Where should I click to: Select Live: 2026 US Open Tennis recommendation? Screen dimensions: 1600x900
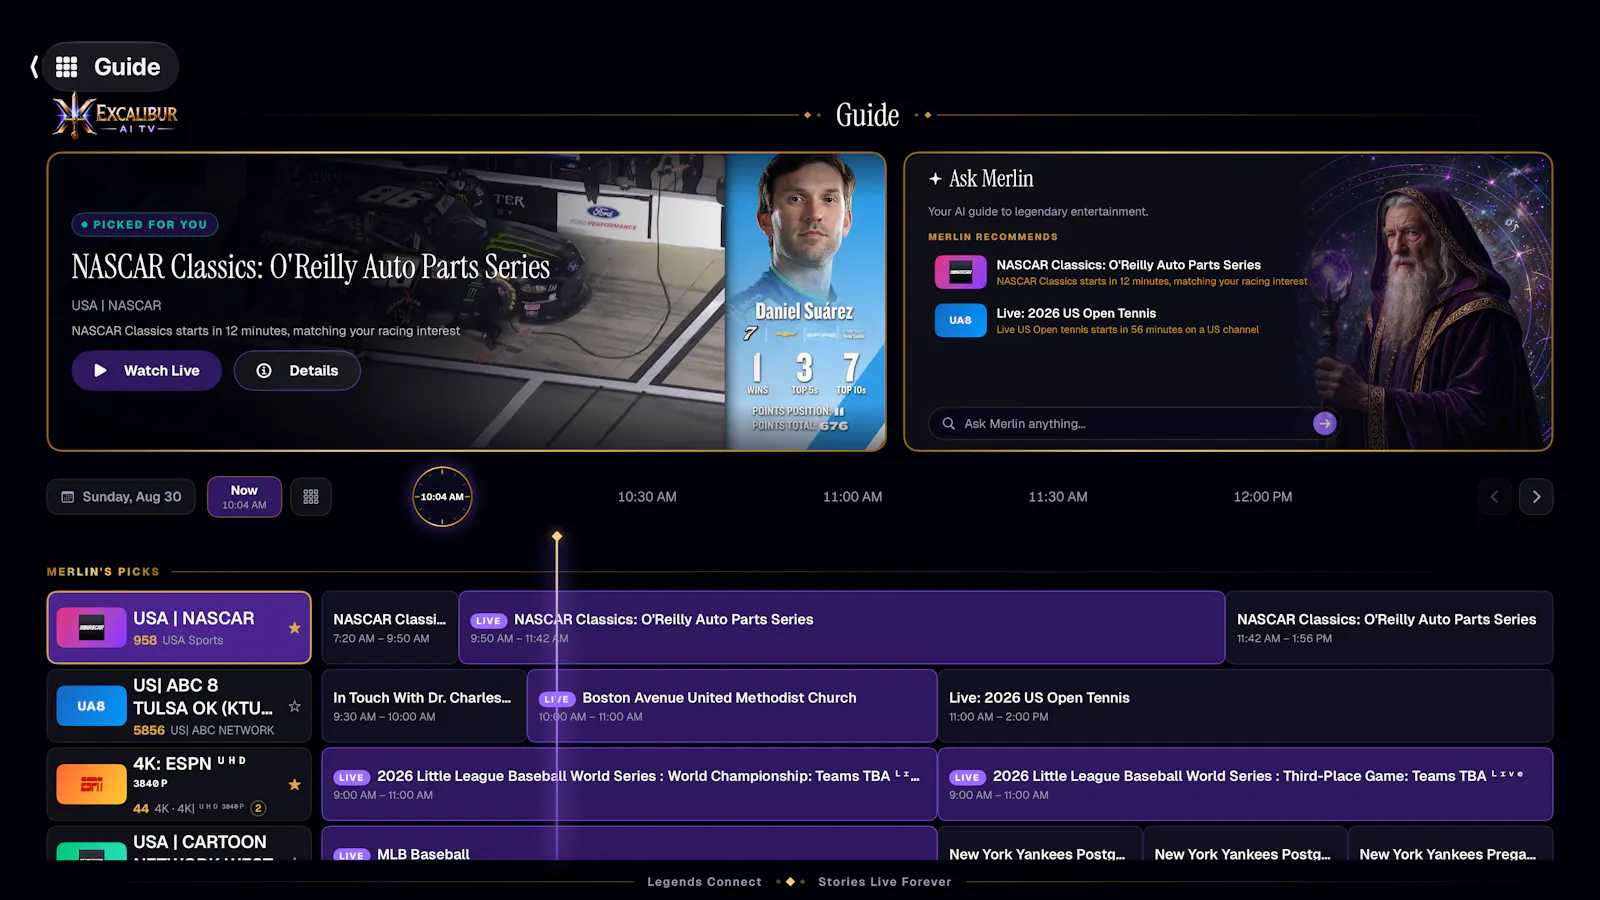(x=1098, y=320)
